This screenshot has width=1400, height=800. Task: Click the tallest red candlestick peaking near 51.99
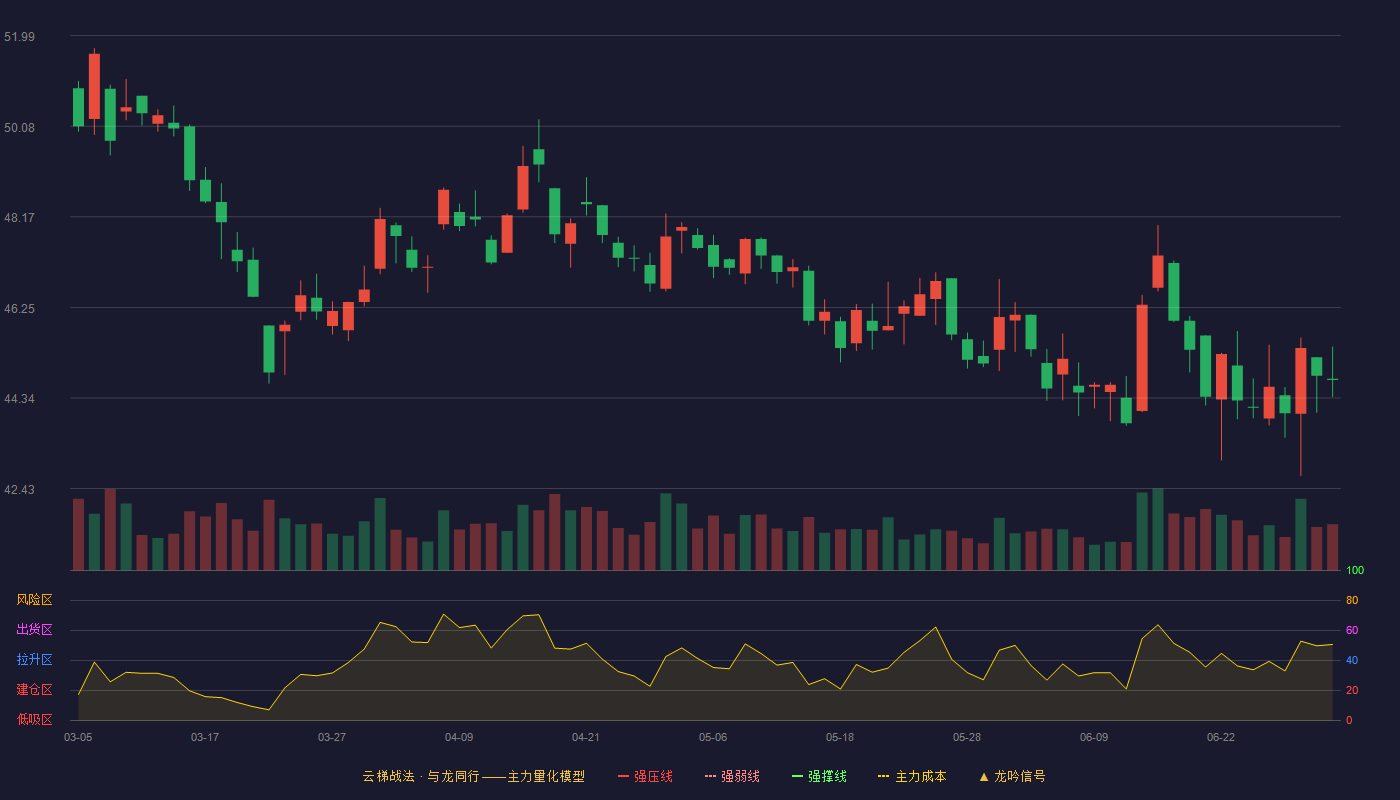(x=94, y=86)
